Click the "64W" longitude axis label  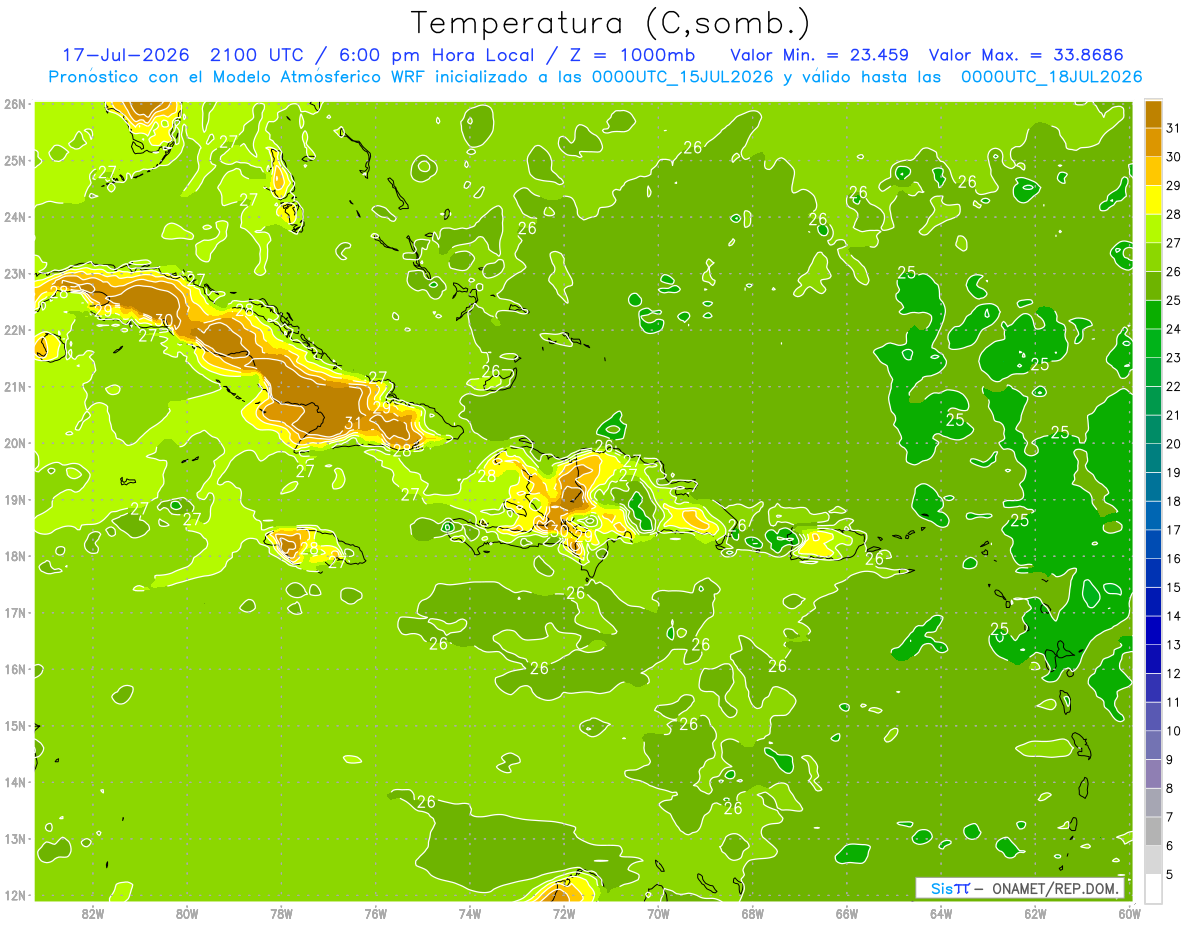[941, 913]
